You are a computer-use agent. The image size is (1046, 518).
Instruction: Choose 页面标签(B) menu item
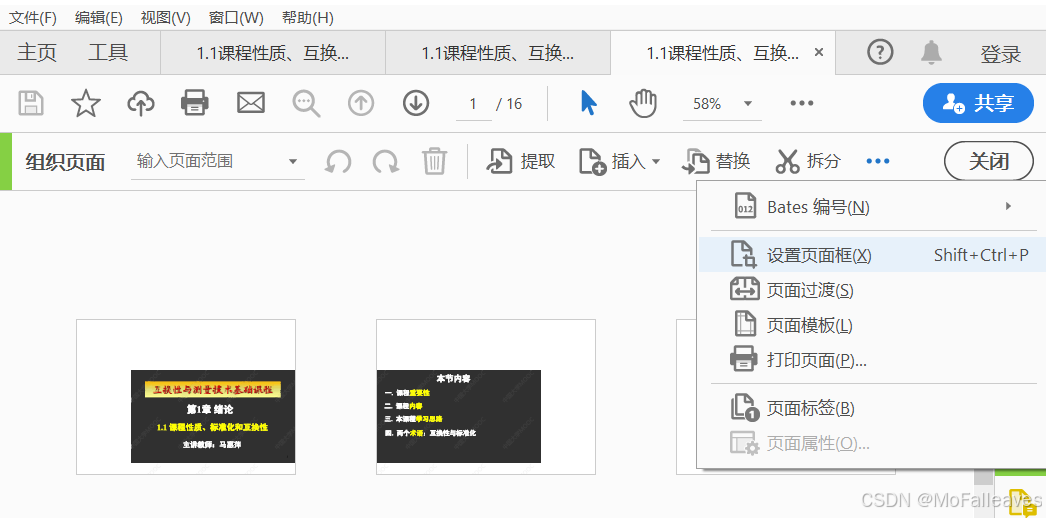point(871,408)
